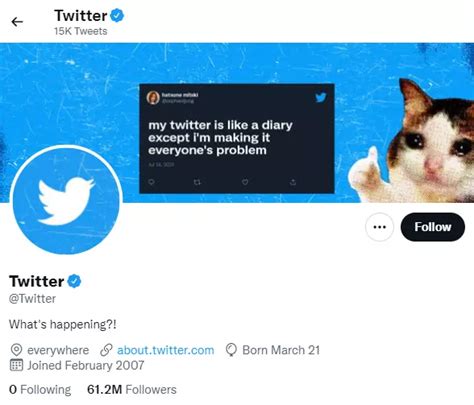Click the share icon in the banner tweet

[x=293, y=182]
